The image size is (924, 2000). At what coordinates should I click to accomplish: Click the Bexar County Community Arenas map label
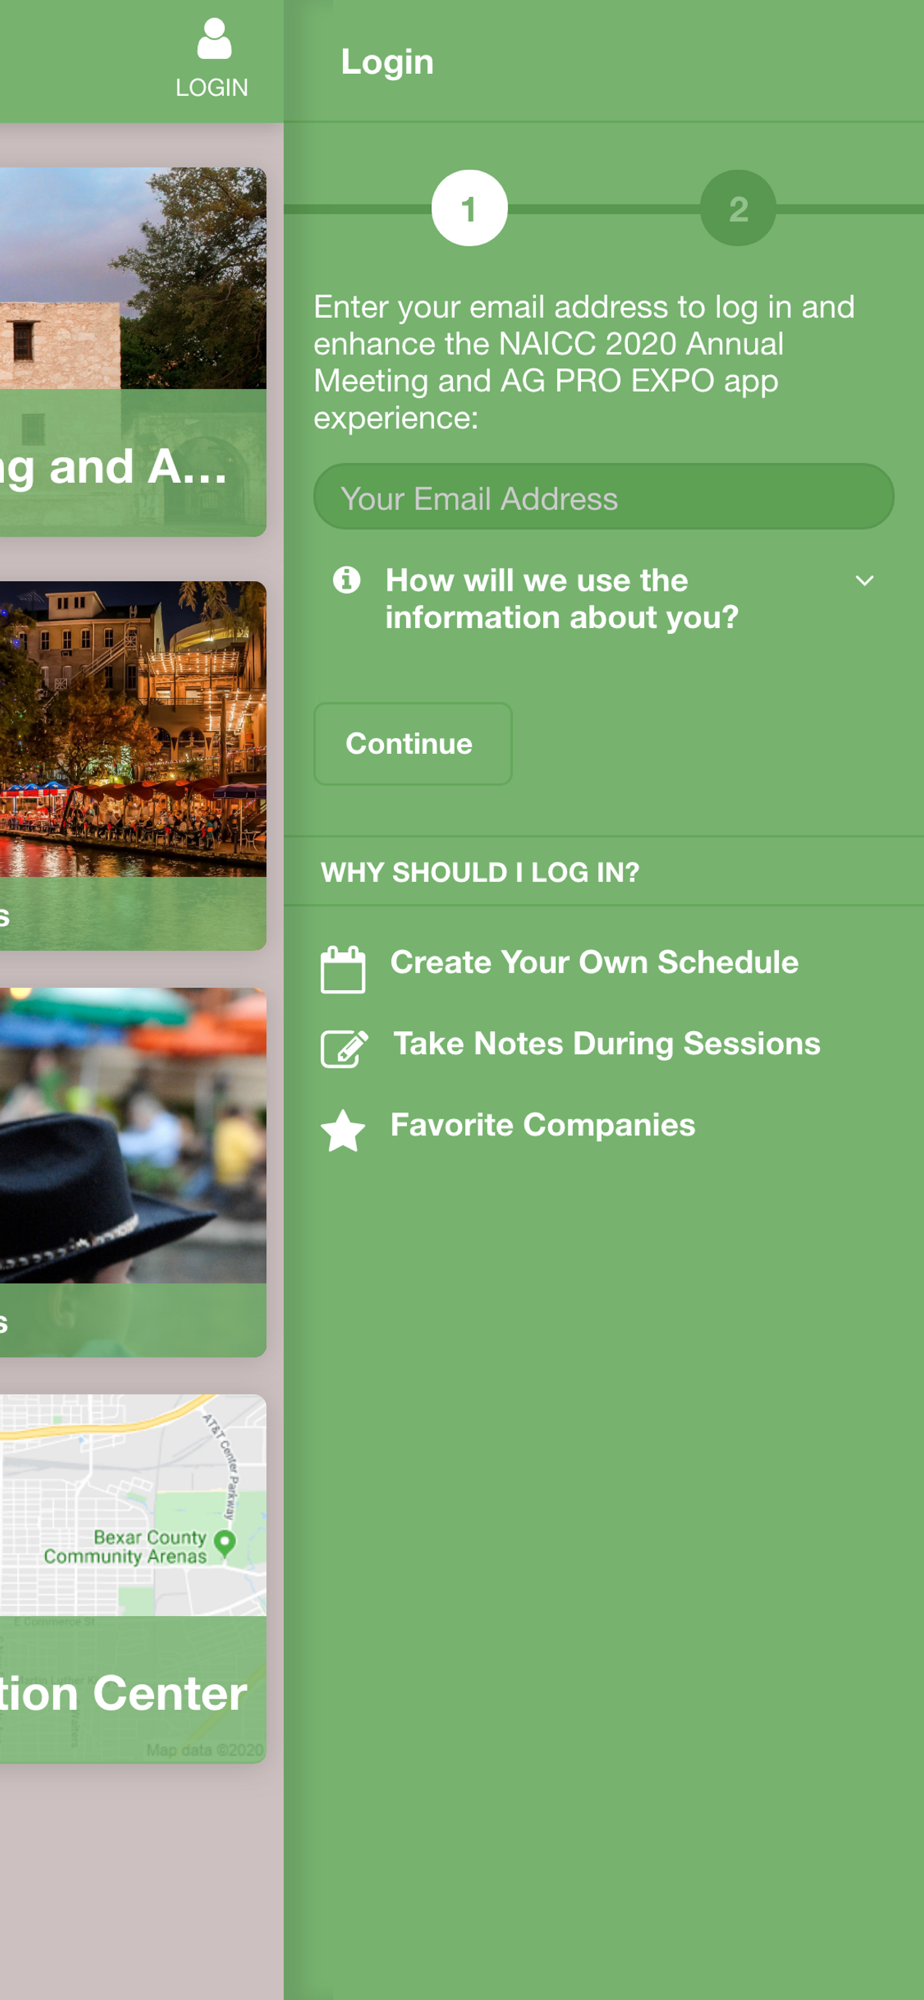tap(126, 1547)
